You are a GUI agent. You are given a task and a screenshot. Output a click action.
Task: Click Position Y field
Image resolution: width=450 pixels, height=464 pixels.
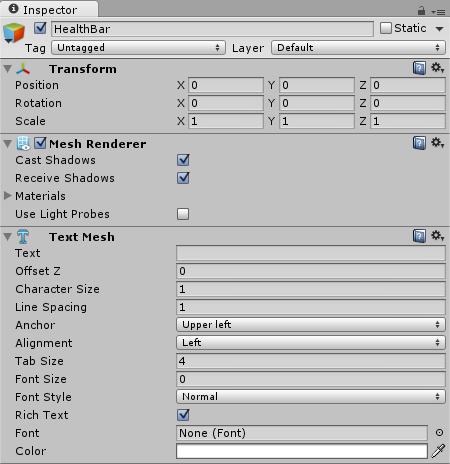click(x=317, y=85)
